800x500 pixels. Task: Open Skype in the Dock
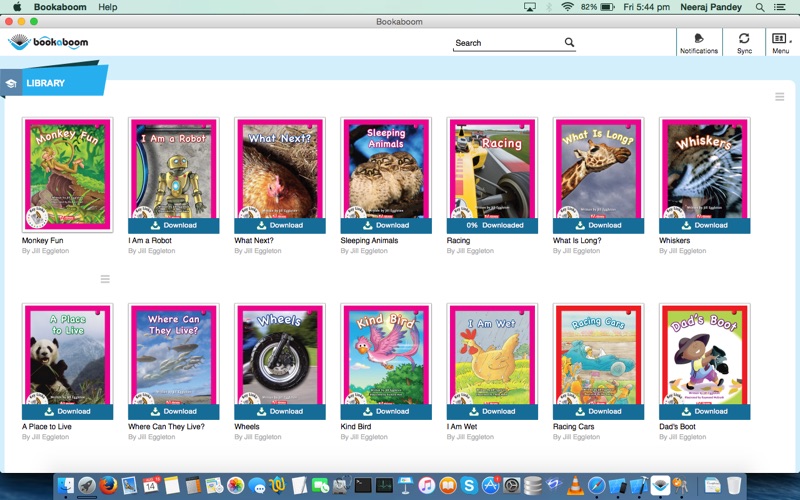(x=469, y=485)
